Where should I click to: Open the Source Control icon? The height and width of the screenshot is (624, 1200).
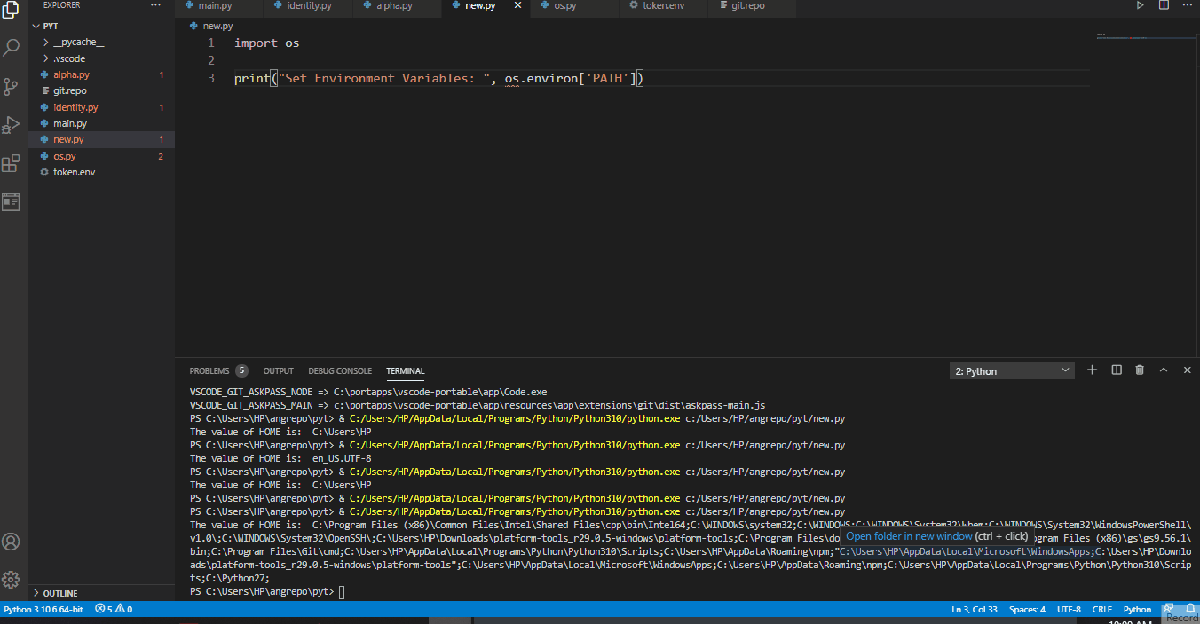(11, 85)
